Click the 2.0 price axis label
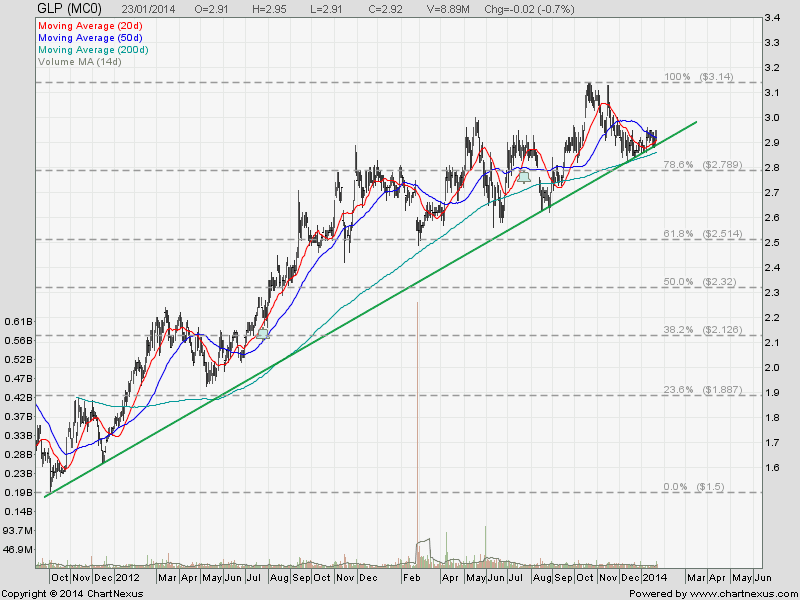Image resolution: width=800 pixels, height=600 pixels. click(x=771, y=367)
